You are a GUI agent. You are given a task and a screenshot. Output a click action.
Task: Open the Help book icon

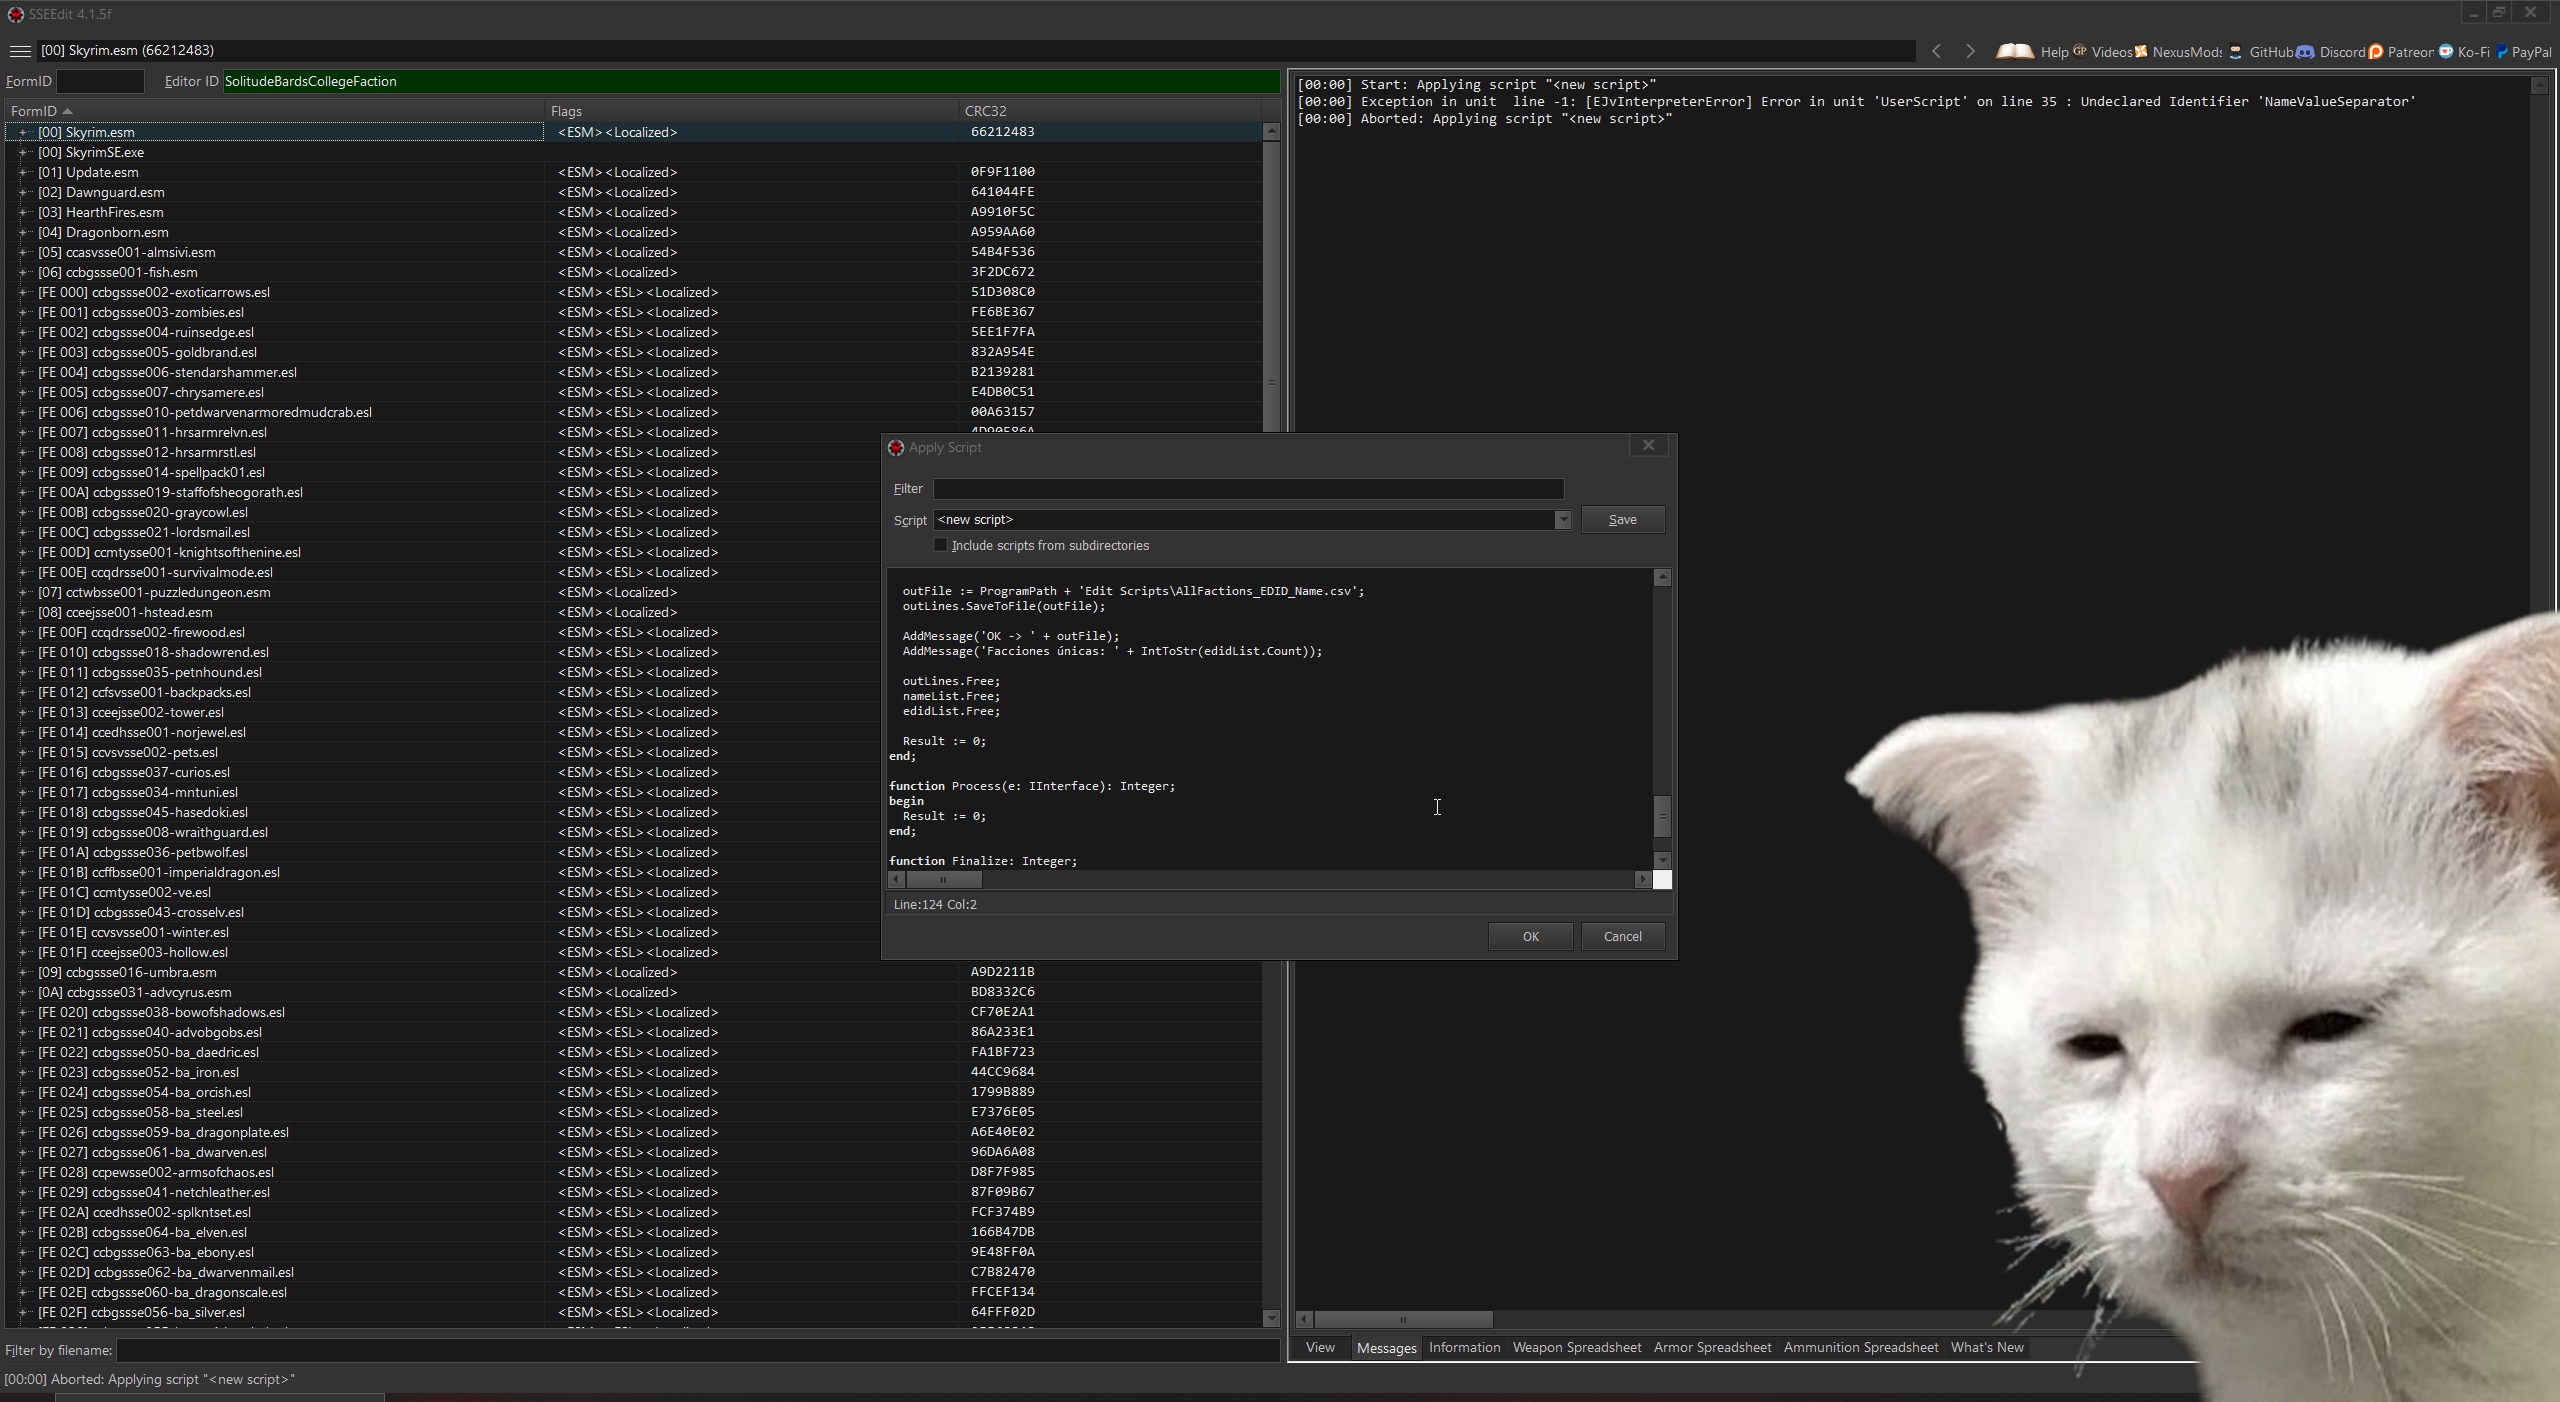(x=2014, y=51)
